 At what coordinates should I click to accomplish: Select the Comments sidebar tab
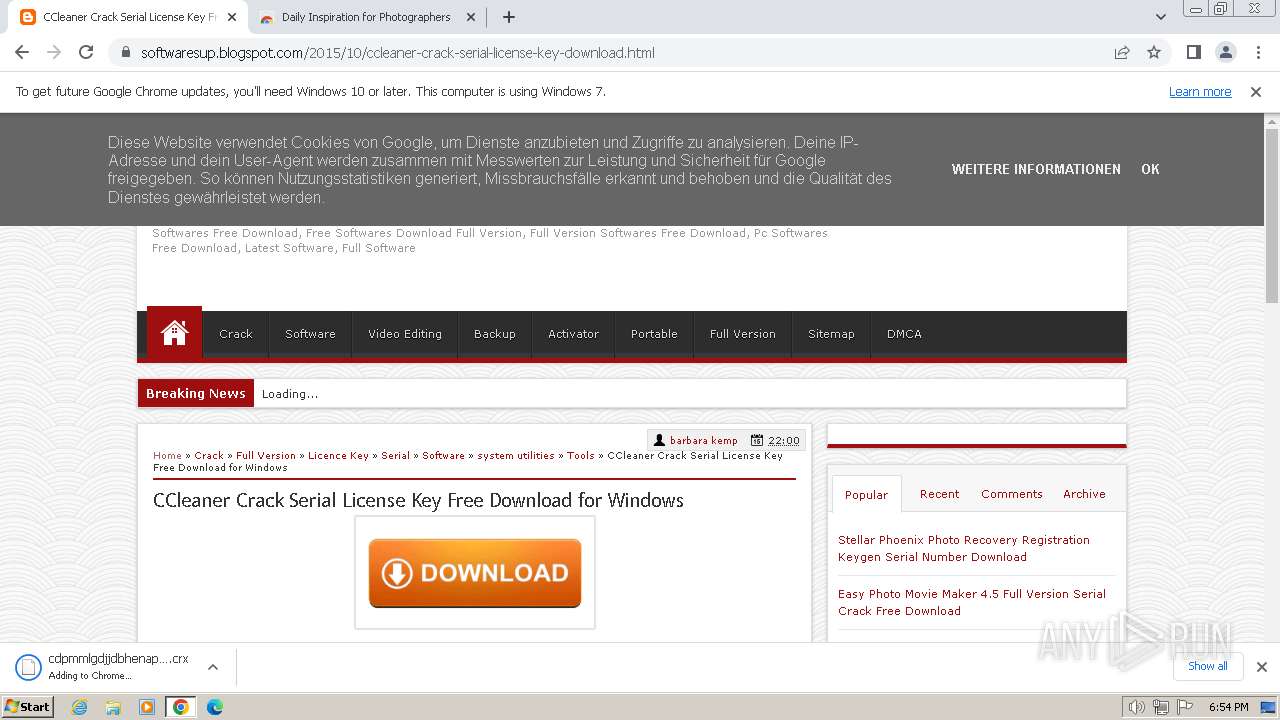1012,494
